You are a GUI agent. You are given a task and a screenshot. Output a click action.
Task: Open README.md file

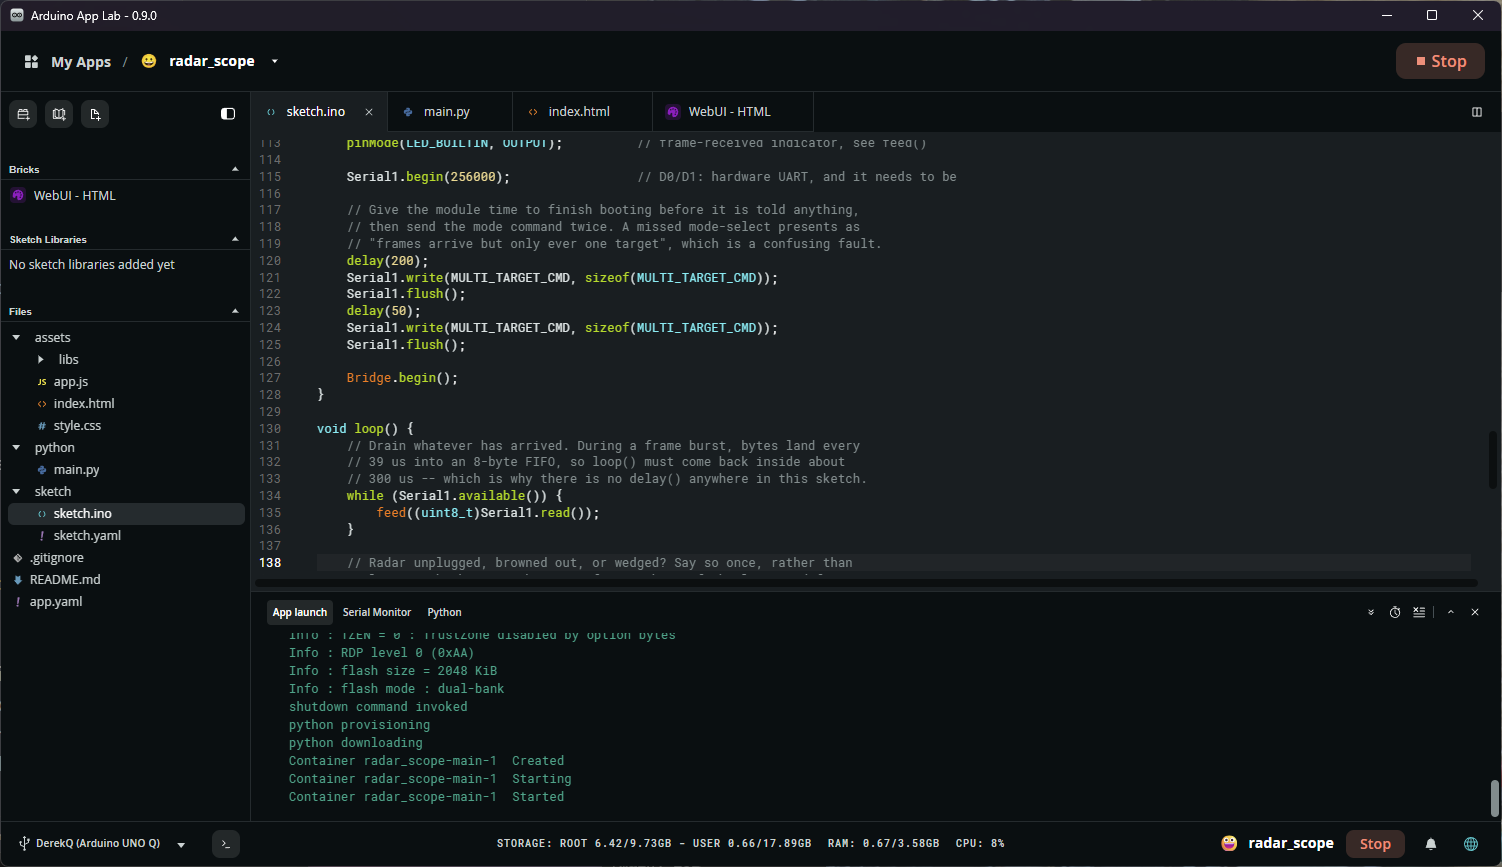65,580
